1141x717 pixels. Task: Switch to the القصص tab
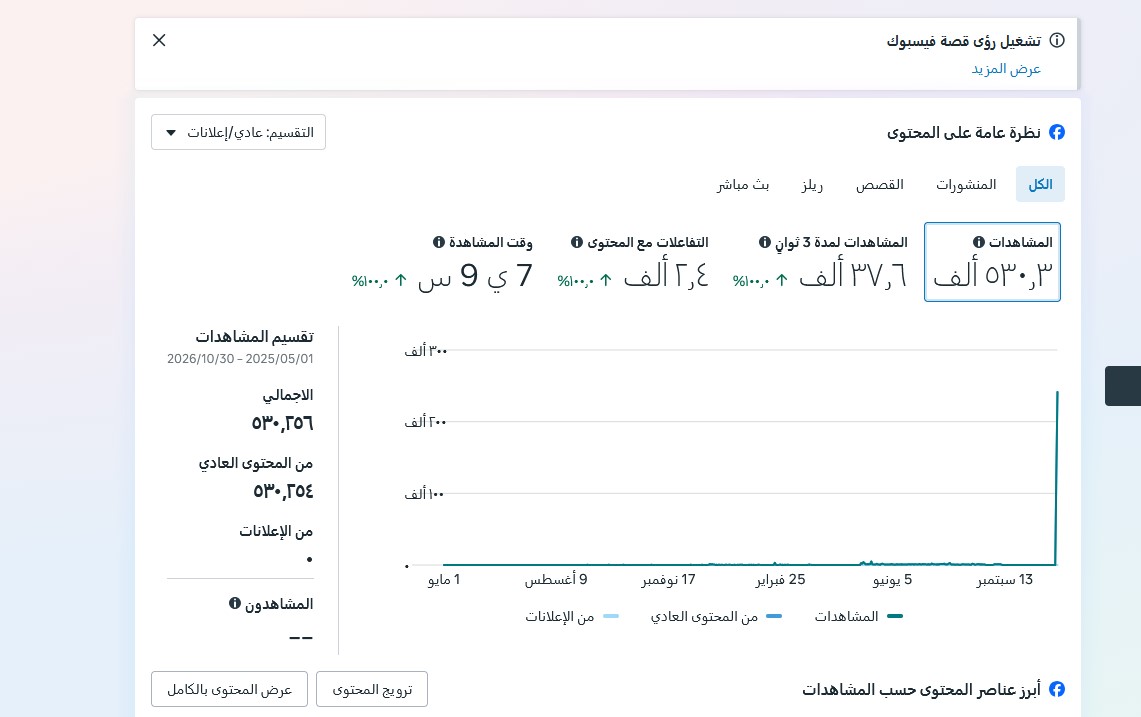point(880,184)
